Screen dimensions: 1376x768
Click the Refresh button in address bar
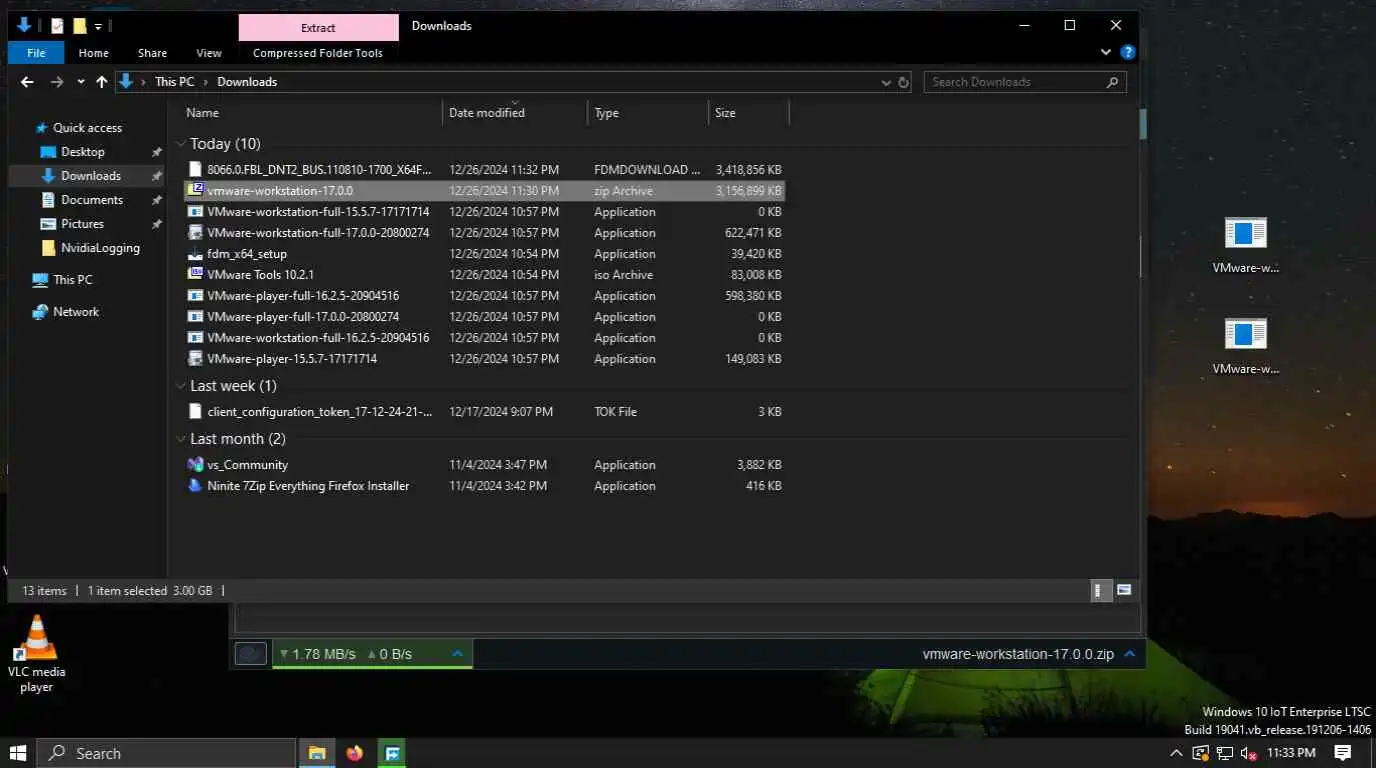coord(904,82)
